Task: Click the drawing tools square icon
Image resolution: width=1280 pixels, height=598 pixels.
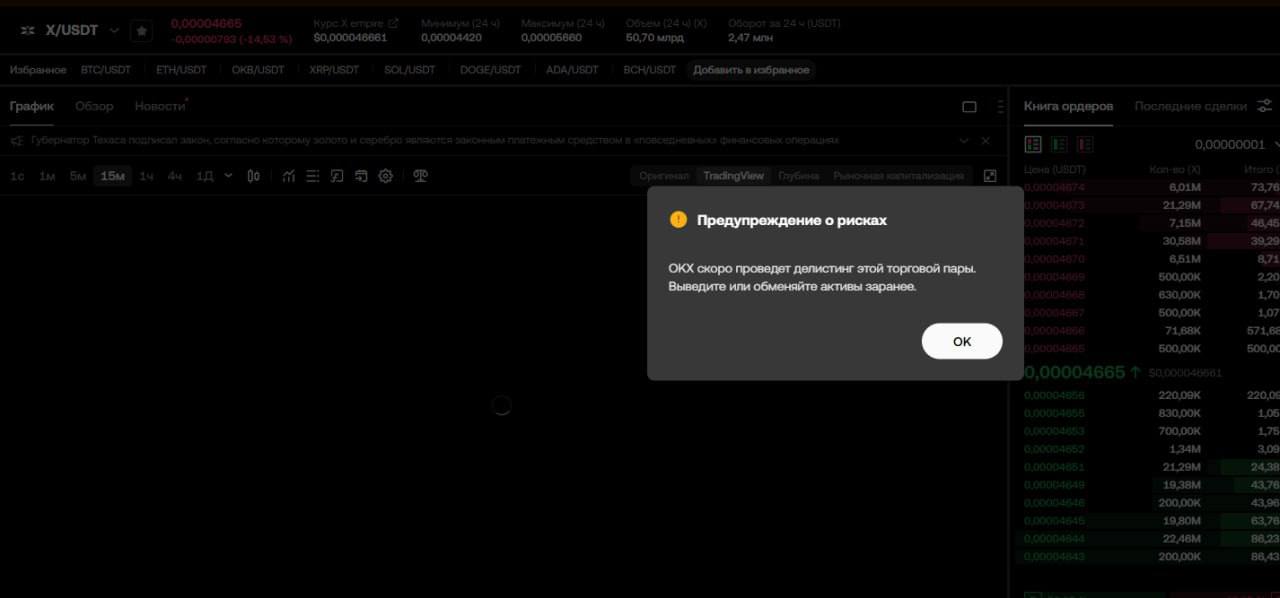Action: [x=337, y=176]
